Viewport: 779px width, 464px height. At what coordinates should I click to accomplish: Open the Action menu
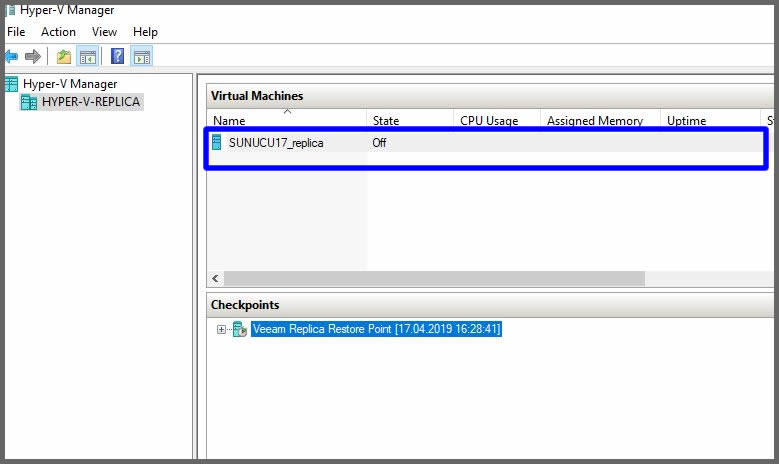(58, 32)
